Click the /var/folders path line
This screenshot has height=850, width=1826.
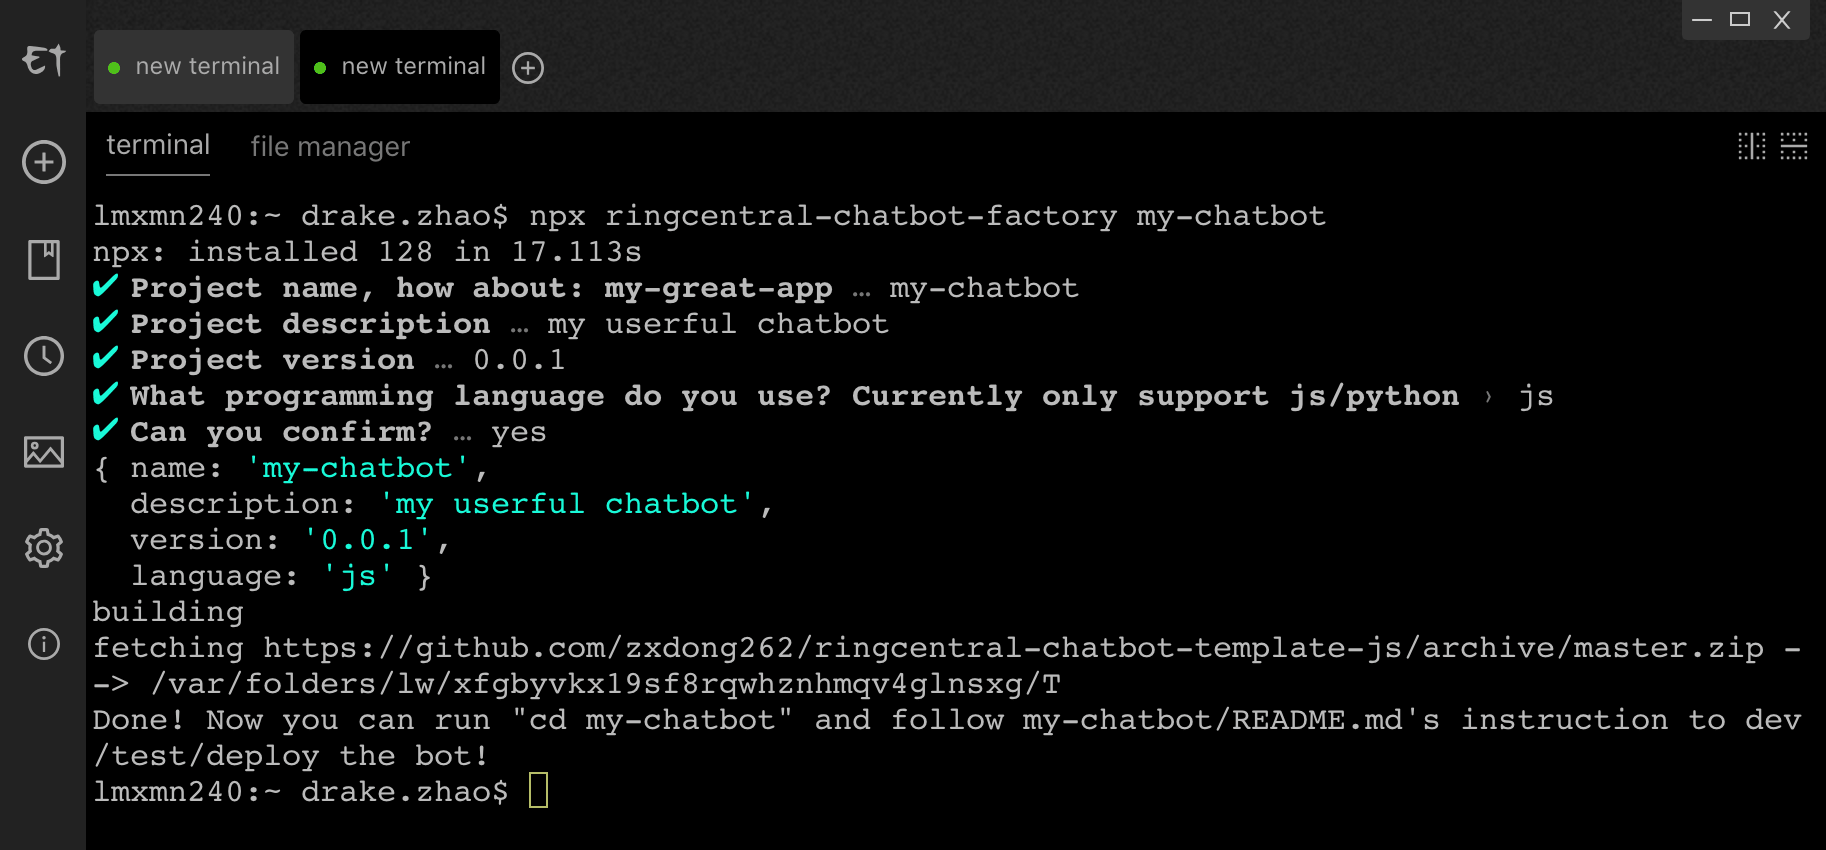coord(576,684)
